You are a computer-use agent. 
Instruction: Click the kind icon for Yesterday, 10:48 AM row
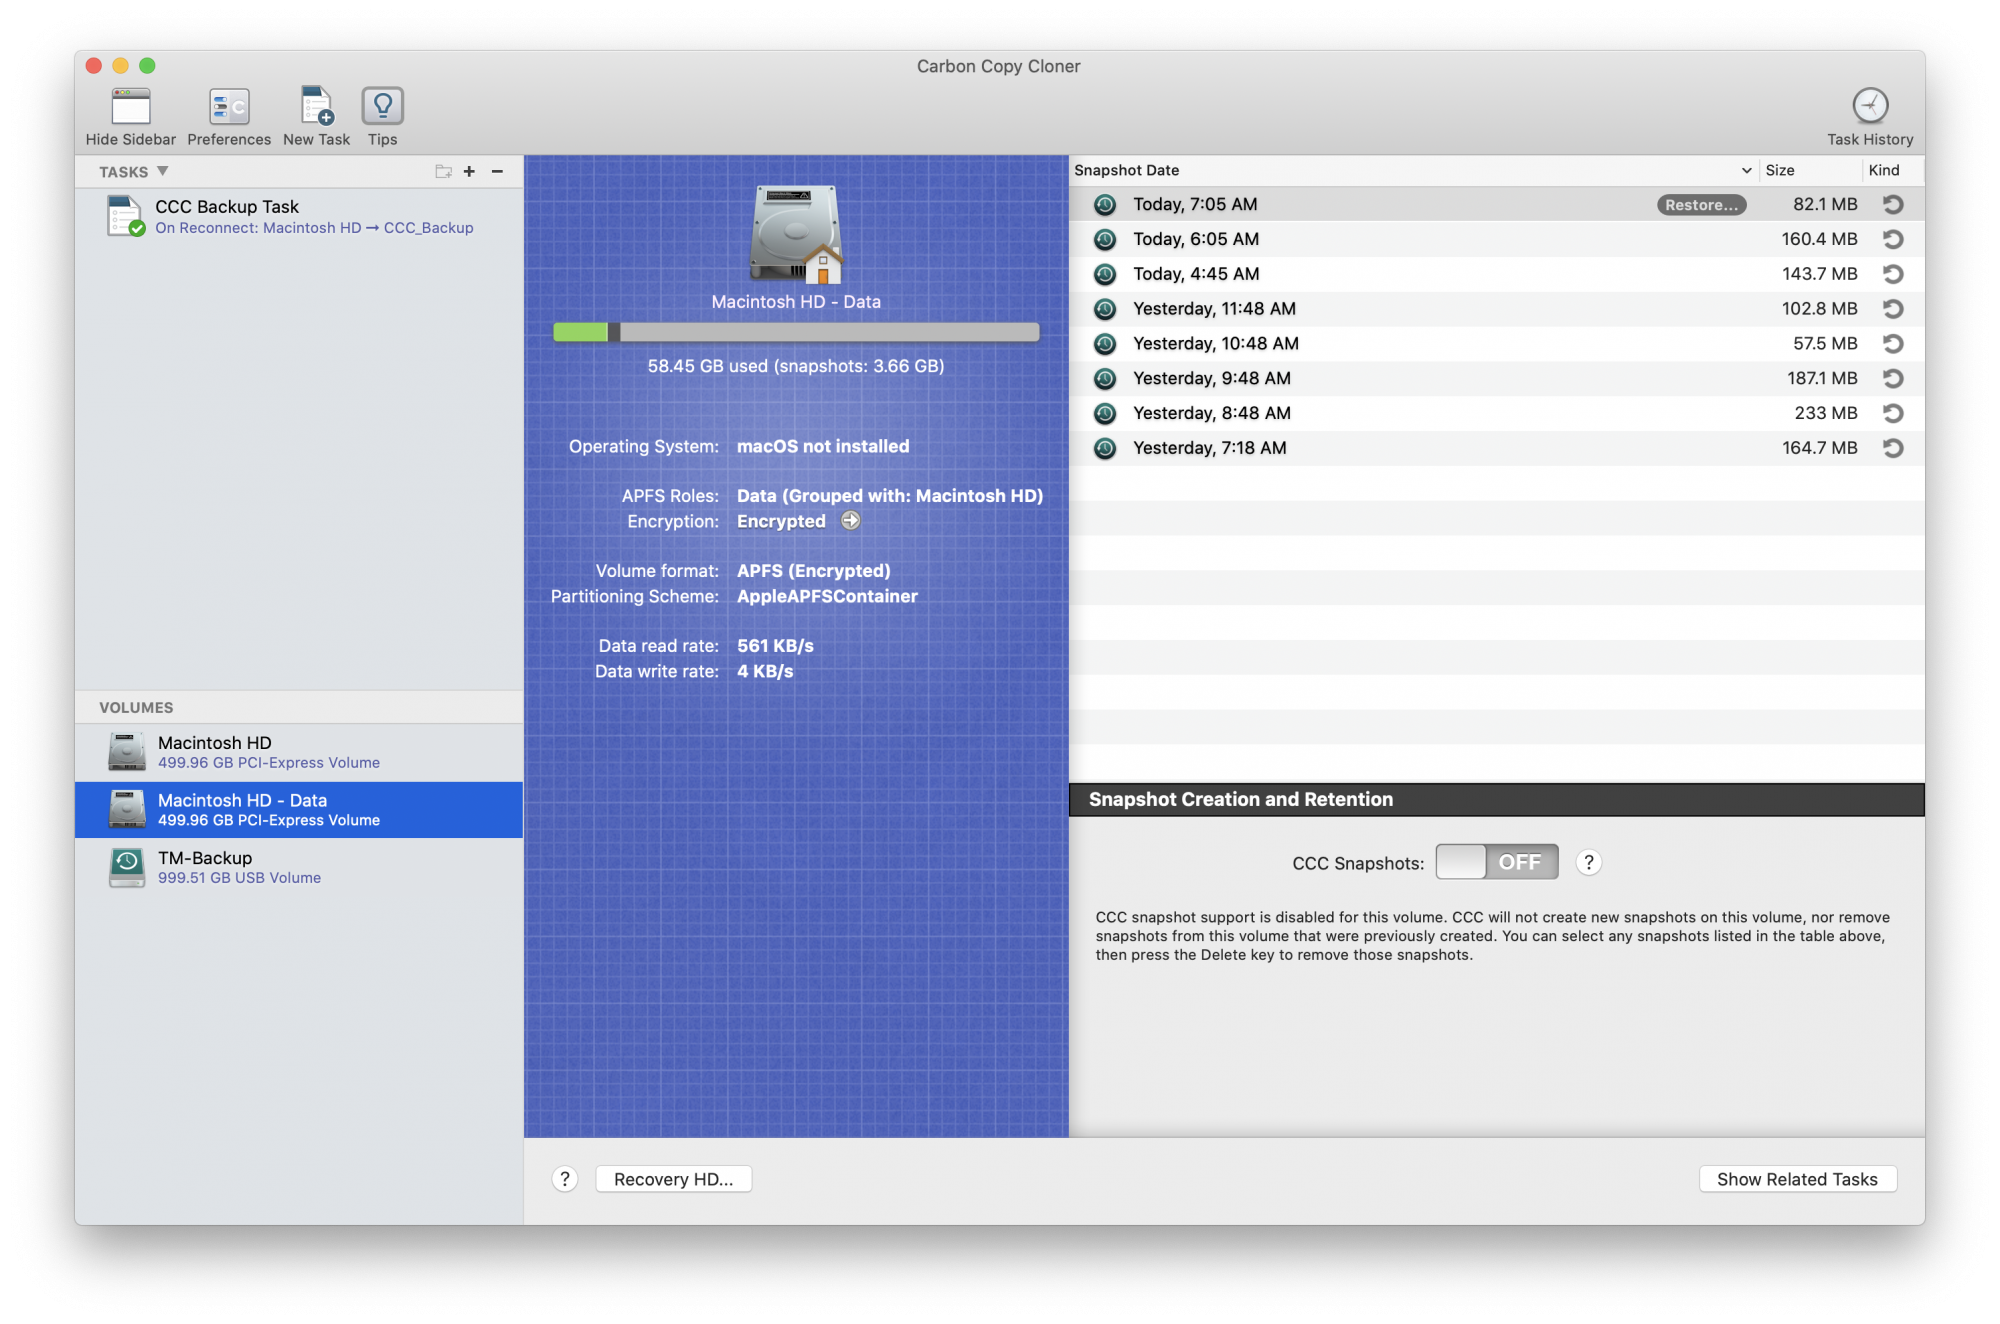pyautogui.click(x=1893, y=344)
